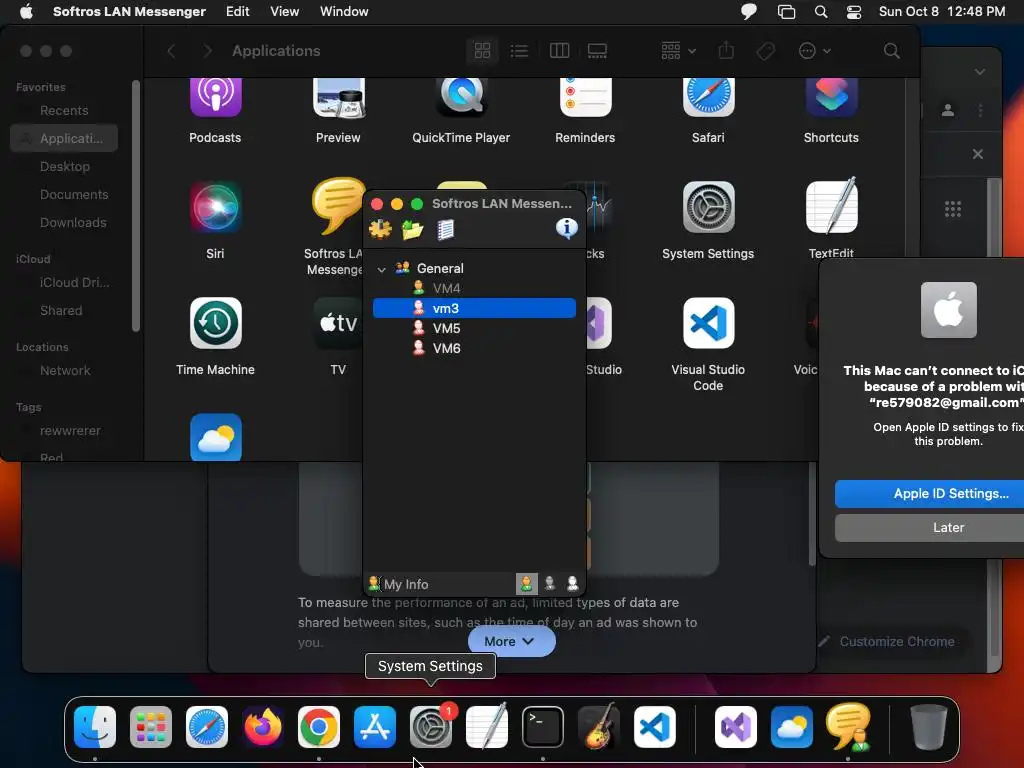Set status to gray away user icon
The image size is (1024, 768).
550,583
